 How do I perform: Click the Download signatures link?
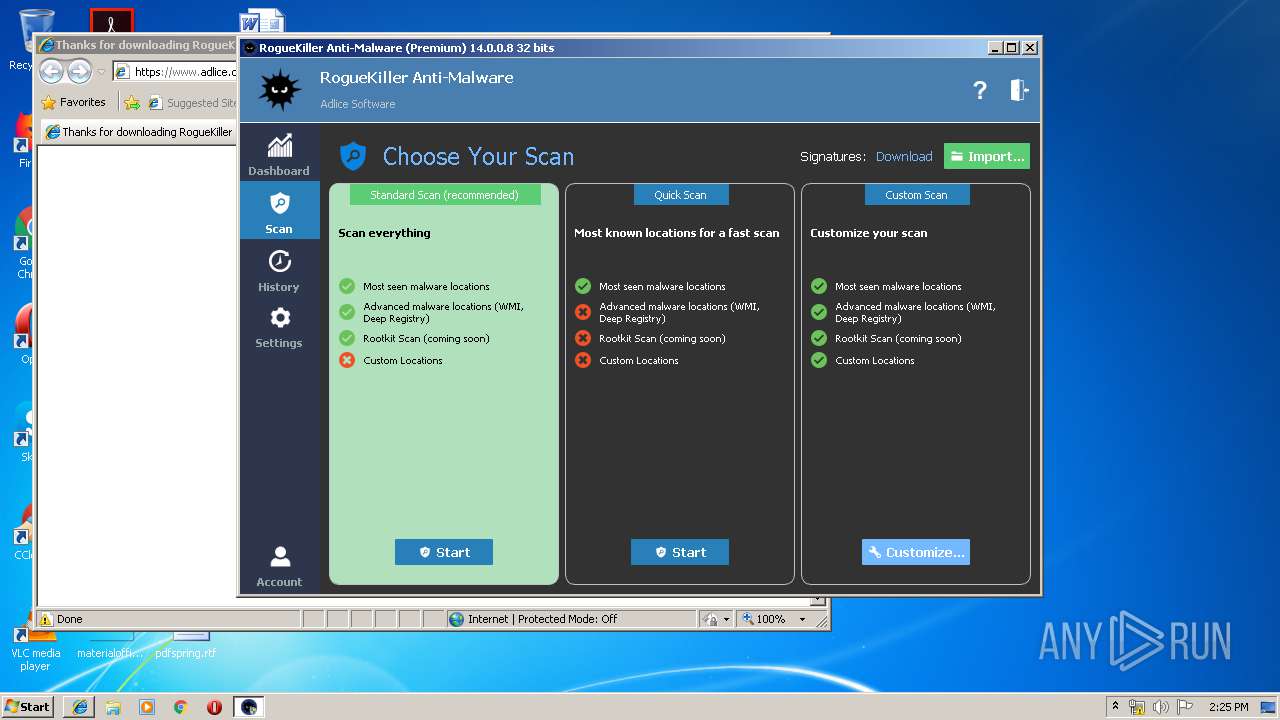[904, 157]
